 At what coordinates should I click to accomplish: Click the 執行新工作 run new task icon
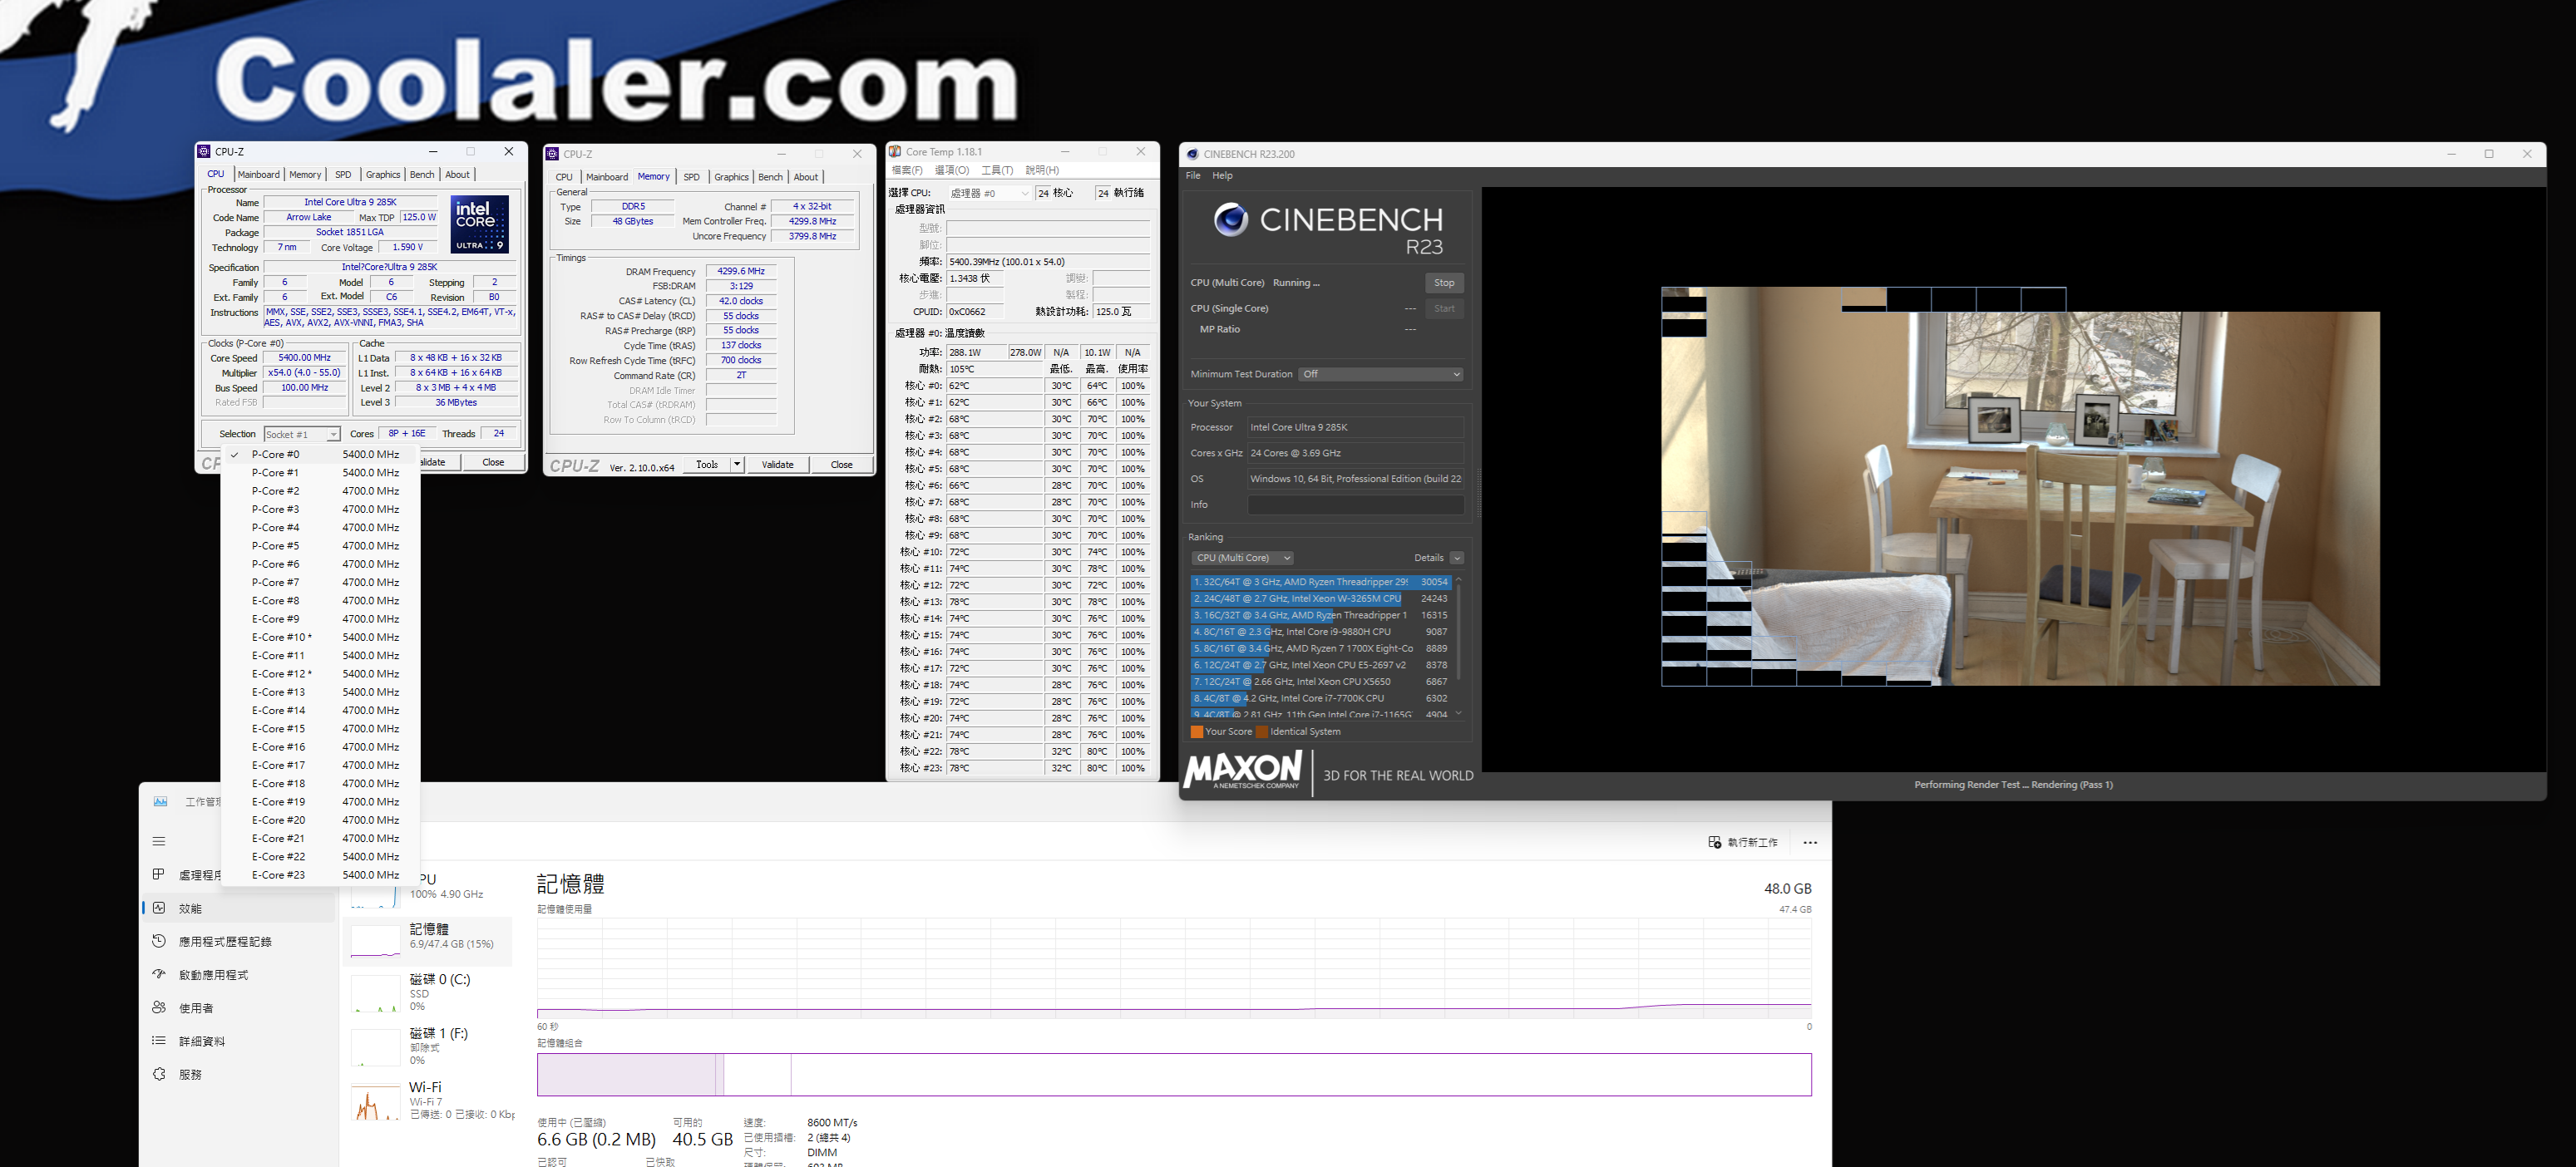click(x=1714, y=842)
